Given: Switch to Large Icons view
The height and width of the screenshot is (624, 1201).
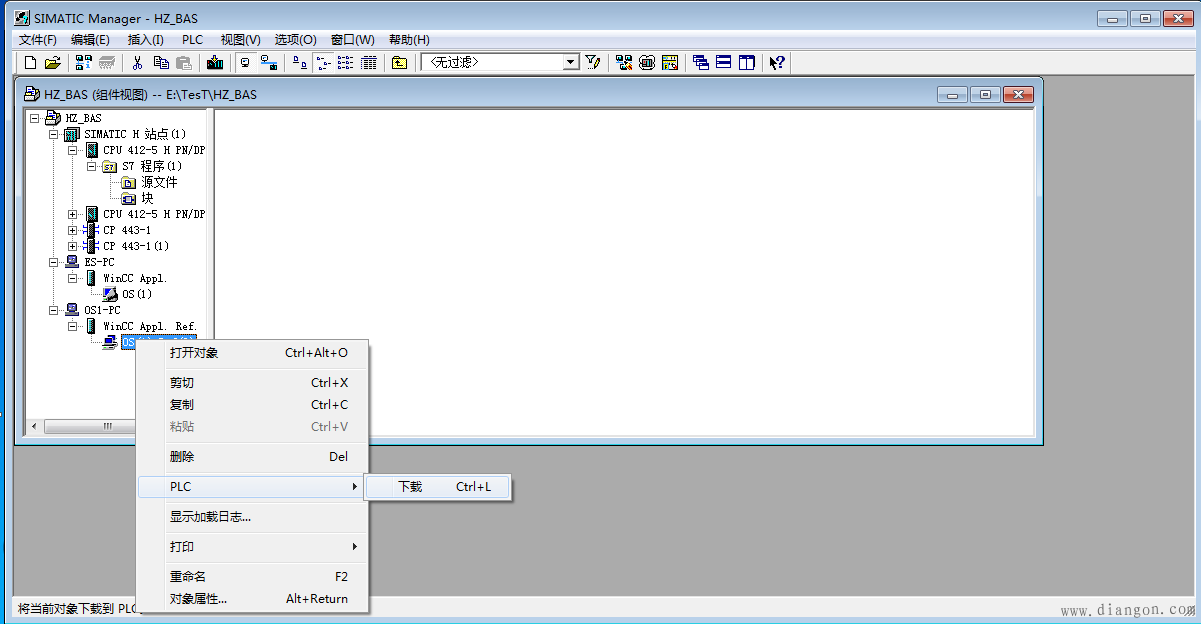Looking at the screenshot, I should 300,62.
